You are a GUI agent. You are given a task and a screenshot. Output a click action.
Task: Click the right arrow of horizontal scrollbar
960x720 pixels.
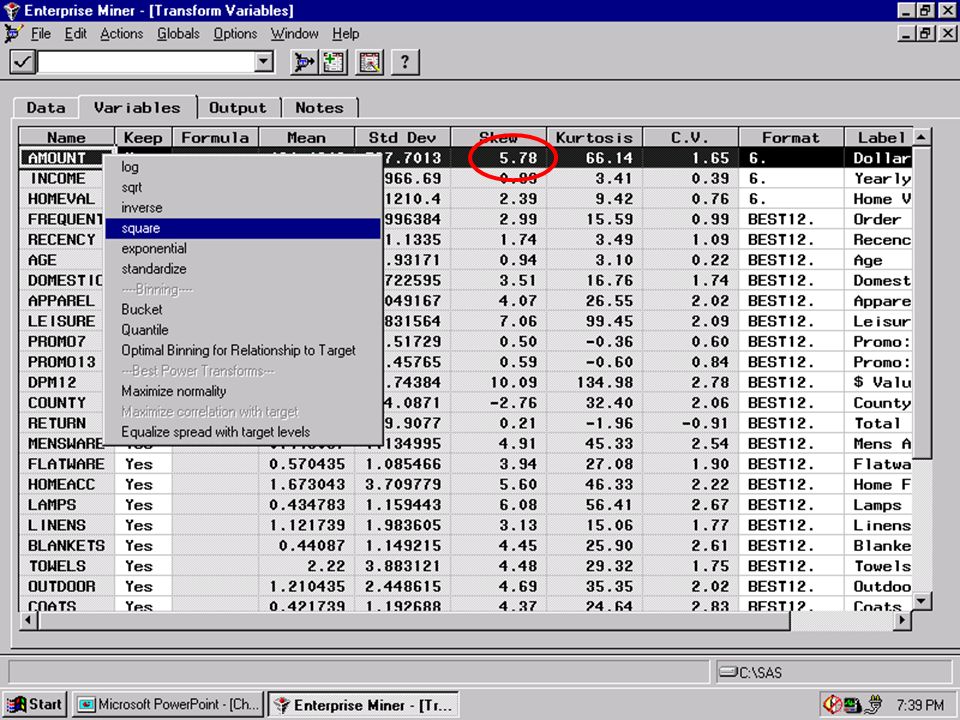pos(902,620)
